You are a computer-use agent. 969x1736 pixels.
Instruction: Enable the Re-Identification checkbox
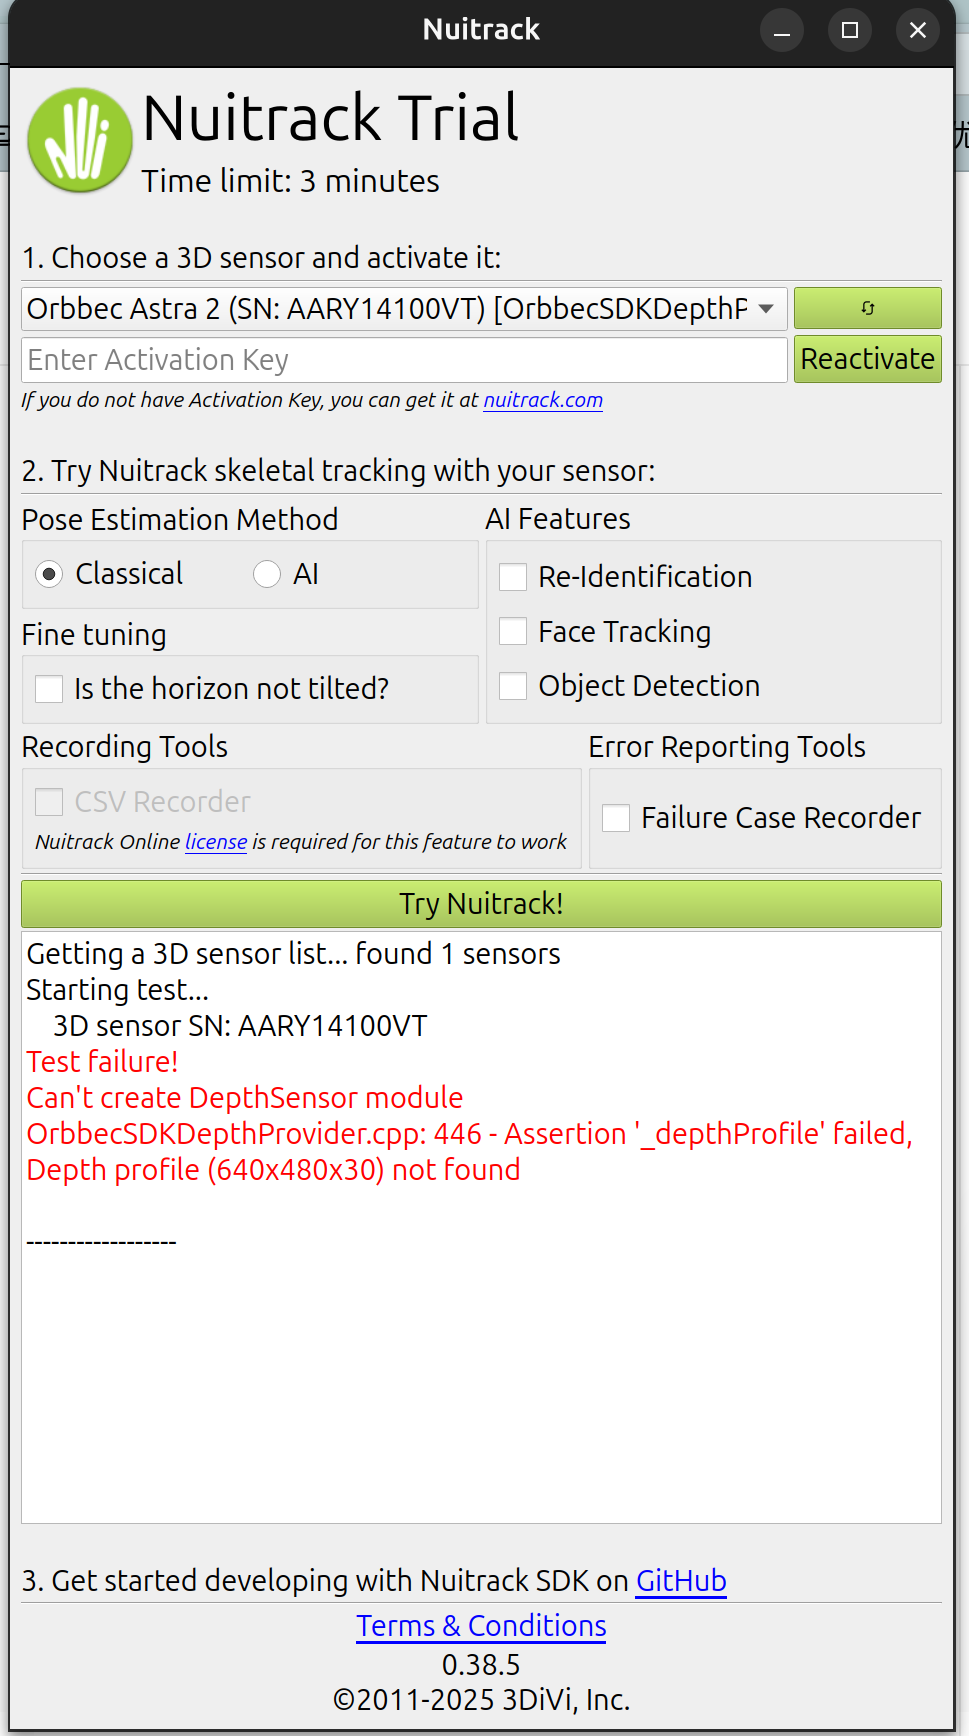pos(513,577)
